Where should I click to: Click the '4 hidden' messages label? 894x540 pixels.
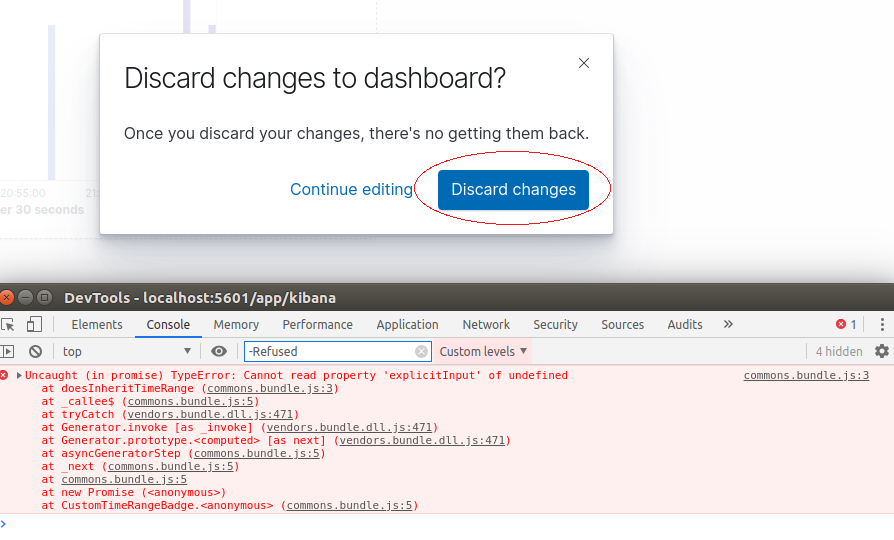pyautogui.click(x=839, y=351)
